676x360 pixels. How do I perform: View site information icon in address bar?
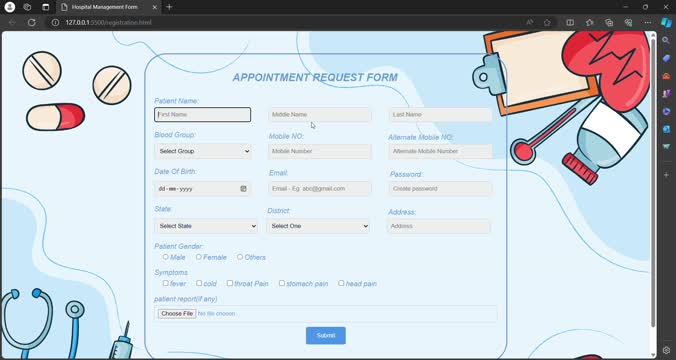click(55, 22)
